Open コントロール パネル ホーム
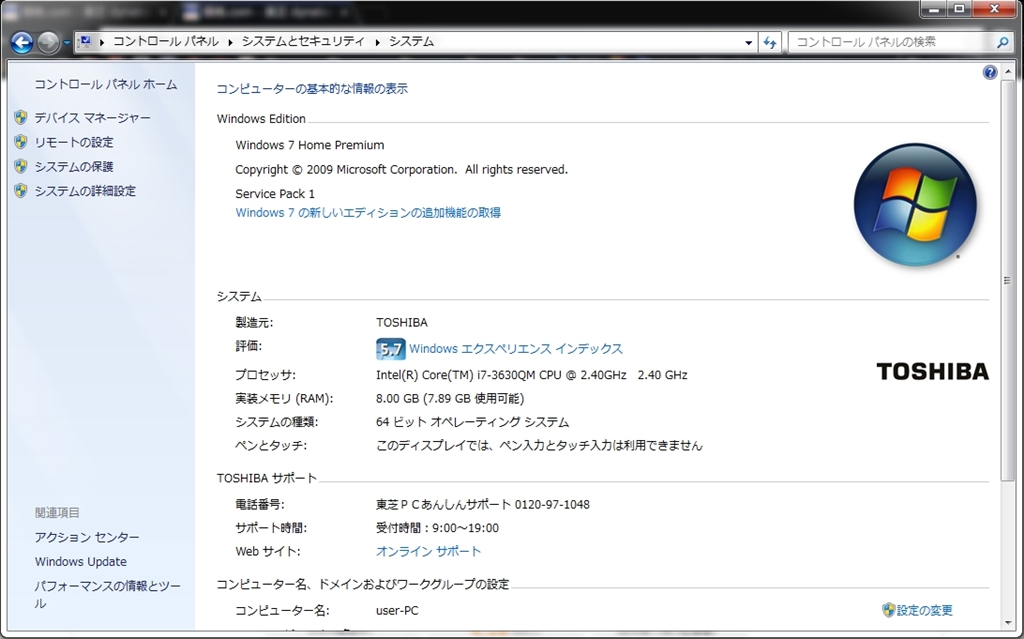The width and height of the screenshot is (1024, 639). (x=106, y=84)
